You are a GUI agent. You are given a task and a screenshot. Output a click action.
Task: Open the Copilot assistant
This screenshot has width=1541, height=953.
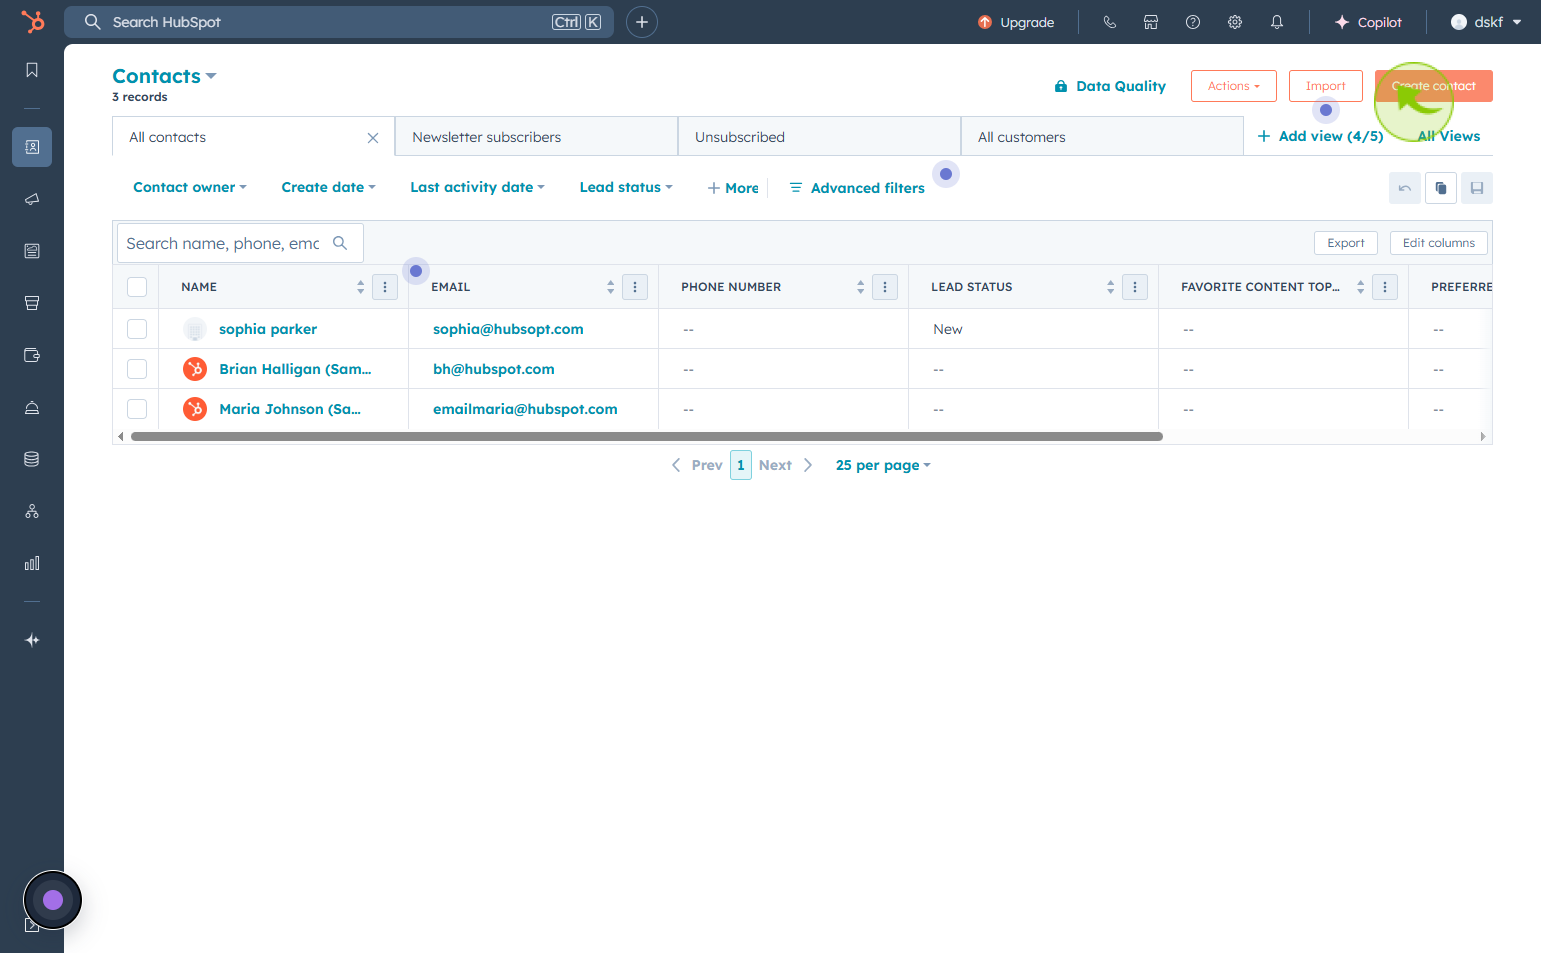[x=1368, y=22]
